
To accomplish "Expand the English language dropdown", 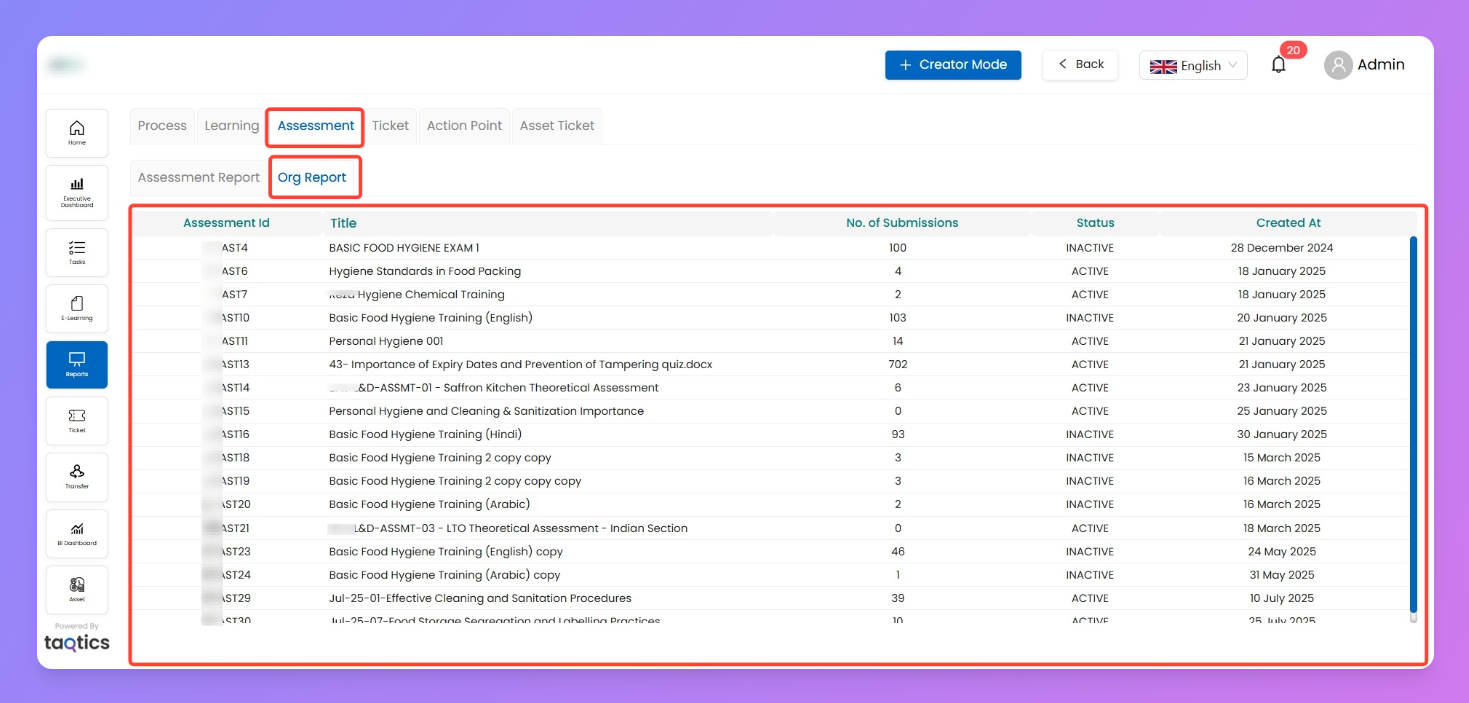I will (1193, 66).
